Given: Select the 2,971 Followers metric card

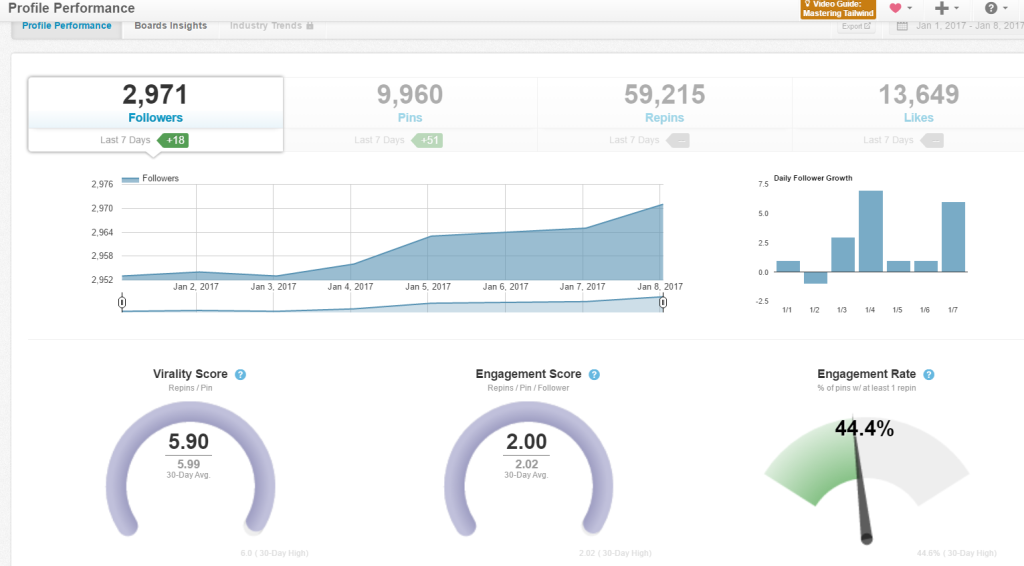Looking at the screenshot, I should tap(155, 114).
